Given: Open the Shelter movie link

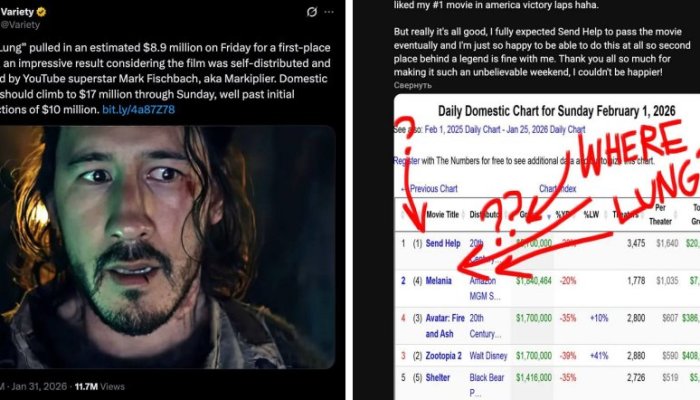Looking at the screenshot, I should [x=438, y=378].
